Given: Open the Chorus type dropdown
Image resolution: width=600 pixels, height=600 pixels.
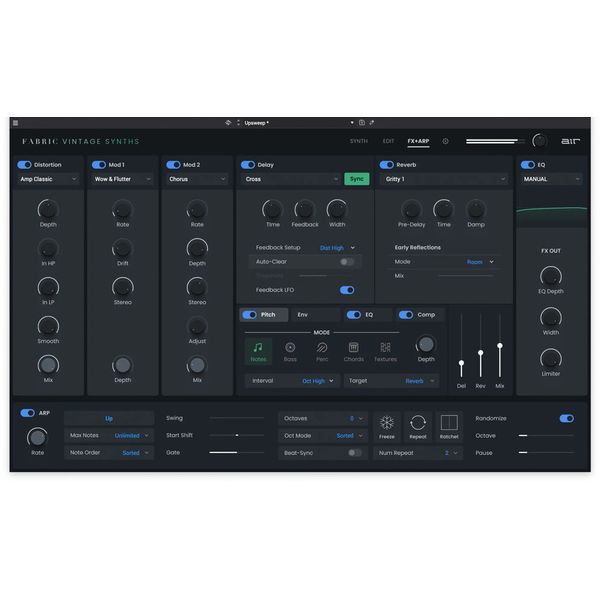Looking at the screenshot, I should coord(197,179).
